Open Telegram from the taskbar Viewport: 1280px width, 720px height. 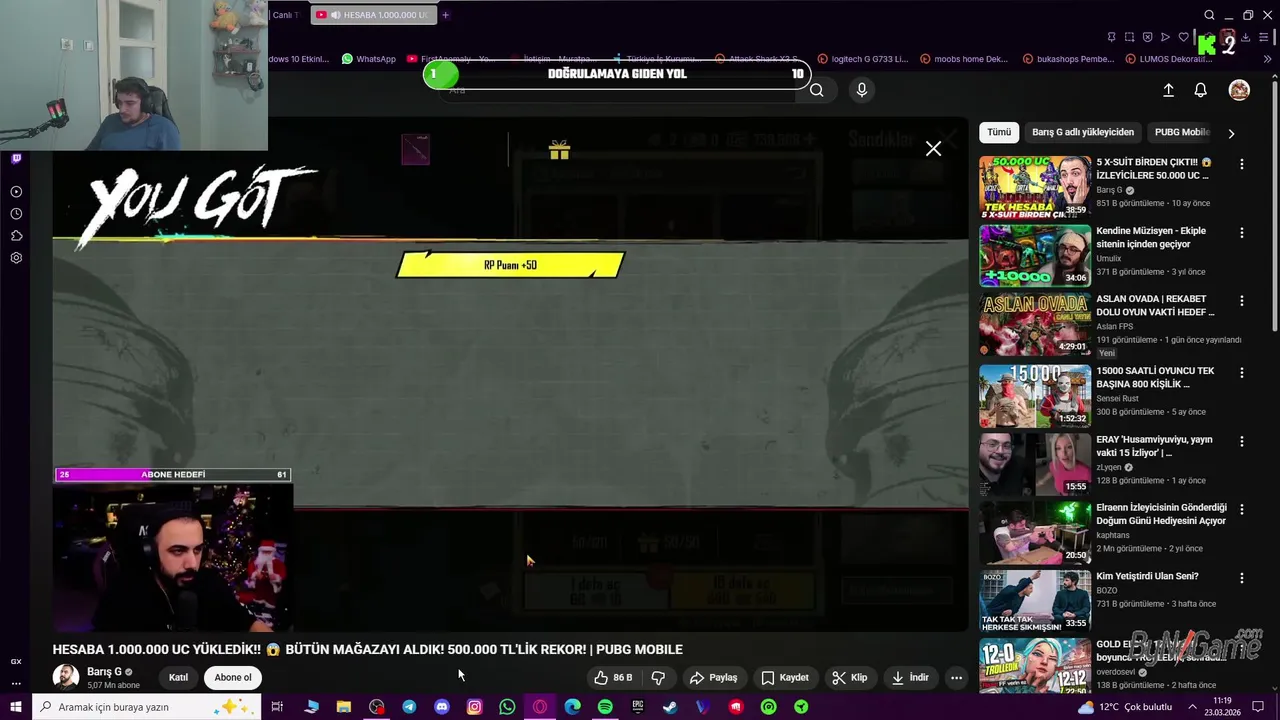click(x=409, y=707)
